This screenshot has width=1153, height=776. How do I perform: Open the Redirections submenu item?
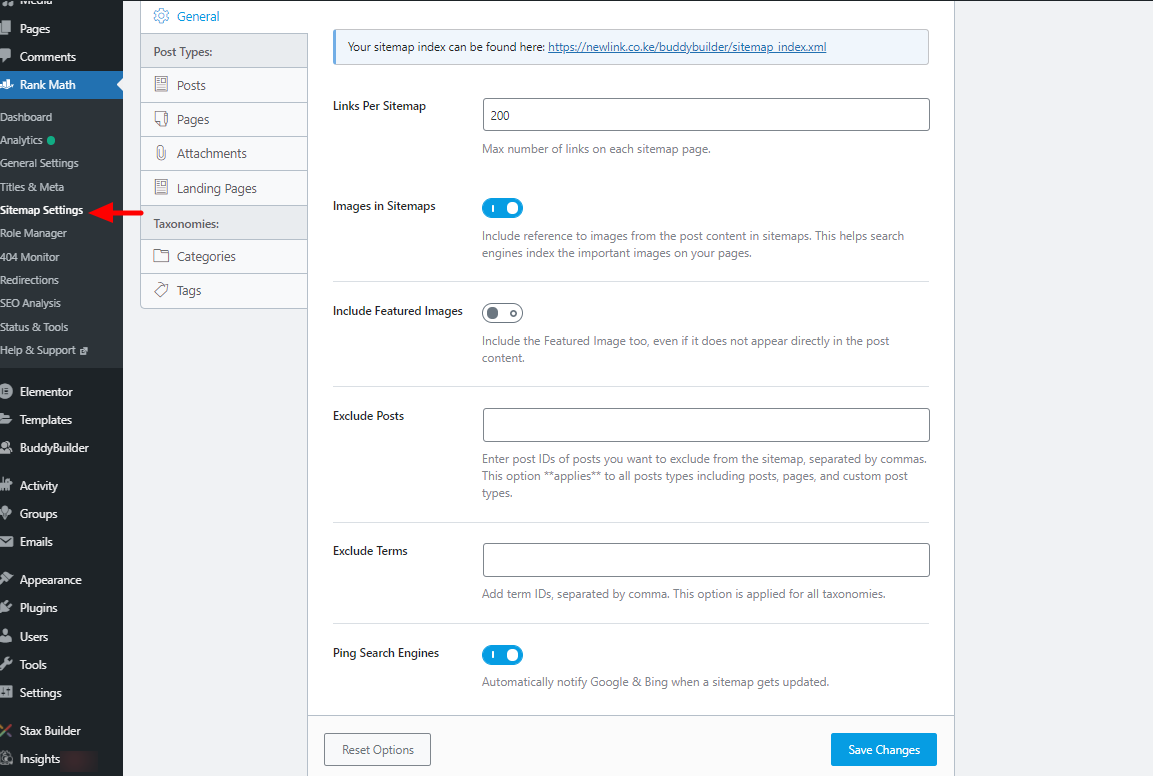click(x=30, y=280)
